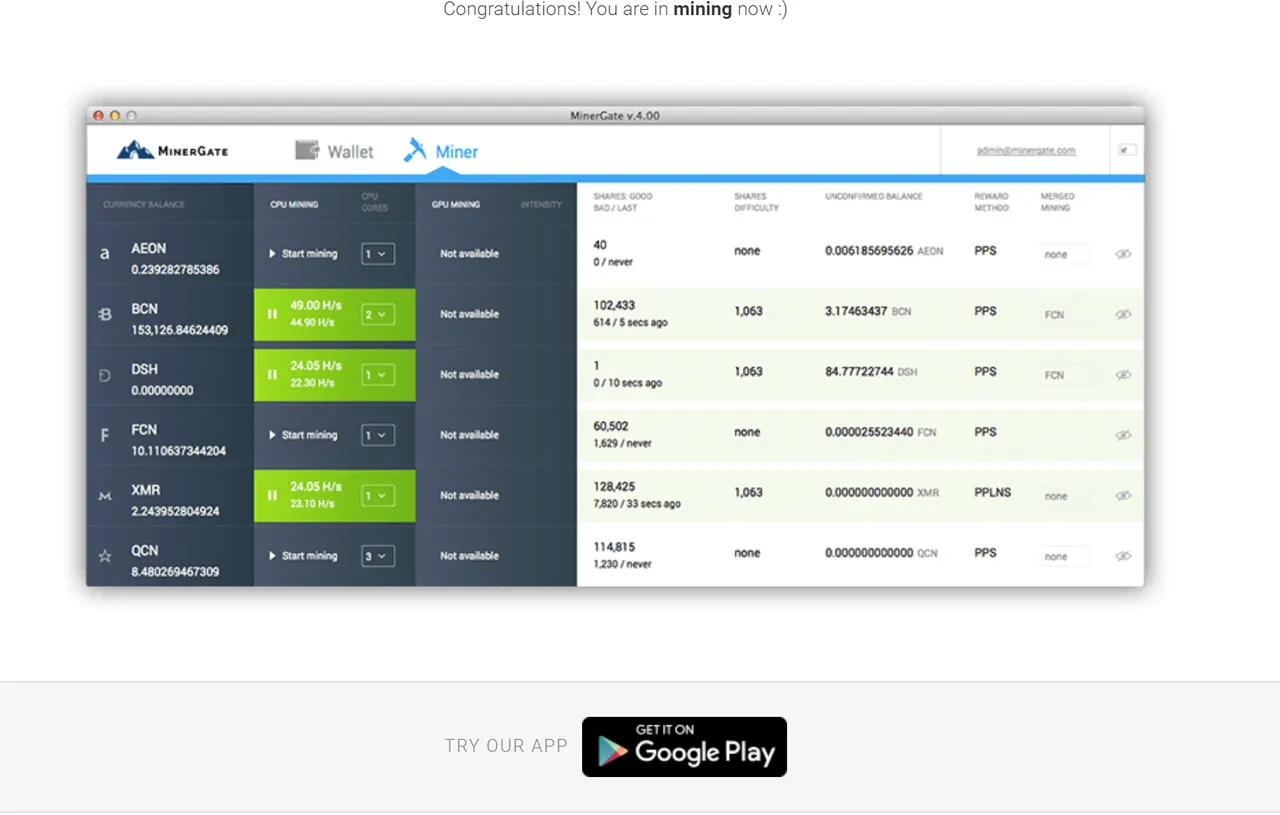Pause BCN CPU mining
This screenshot has height=815, width=1280.
(x=272, y=314)
